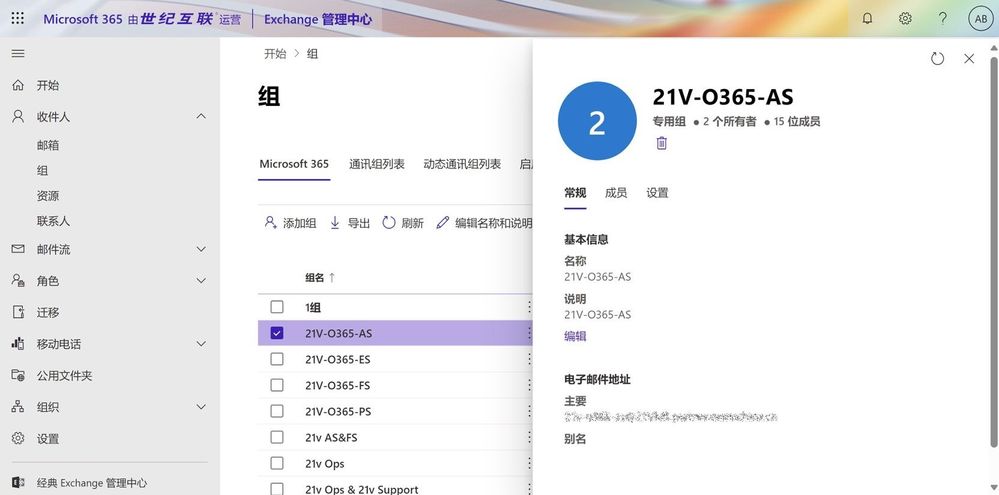Refresh the group details panel
999x495 pixels.
937,59
